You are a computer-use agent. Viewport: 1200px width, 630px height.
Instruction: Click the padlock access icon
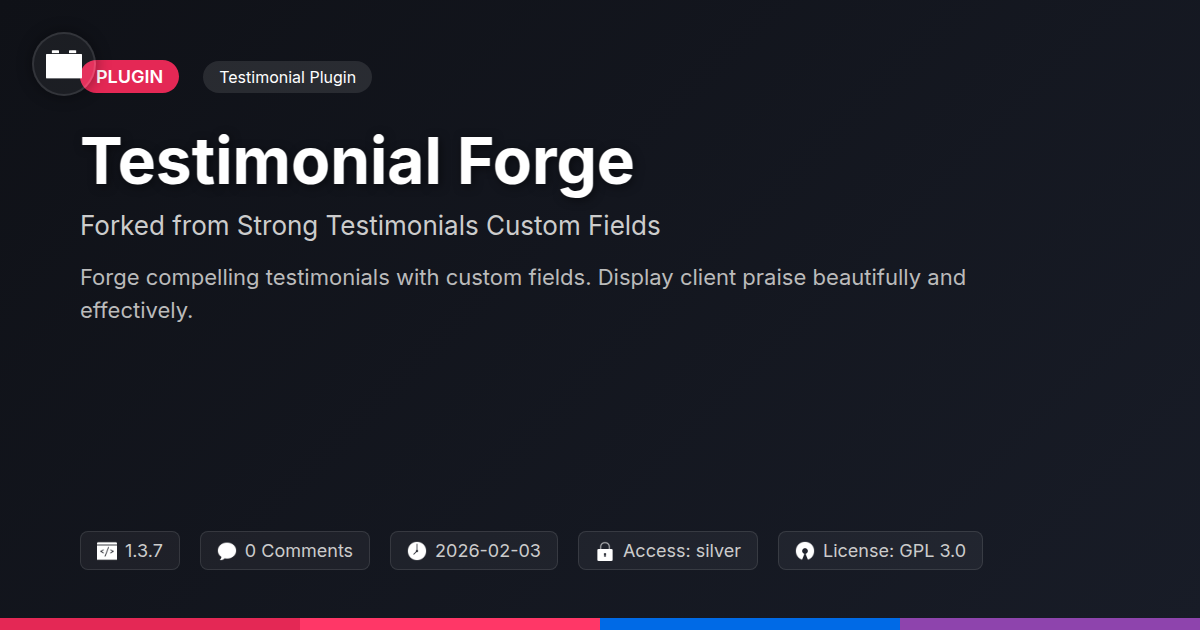[x=605, y=551]
